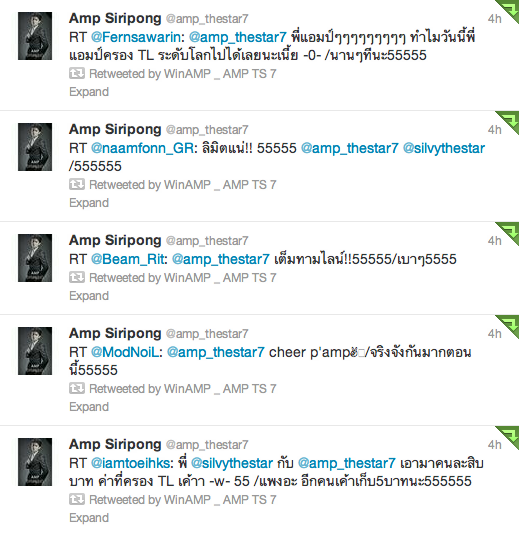The height and width of the screenshot is (535, 519).
Task: Click the green retweeted corner badge on first tweet
Action: 509,9
